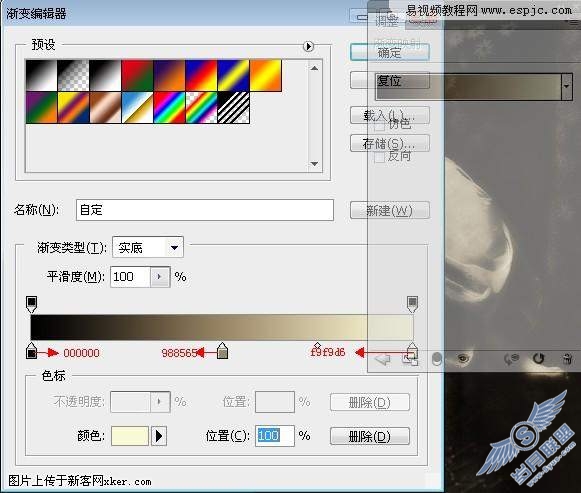Screen dimensions: 581x493
Task: Click the 名称 name field containing 自定
Action: 205,210
